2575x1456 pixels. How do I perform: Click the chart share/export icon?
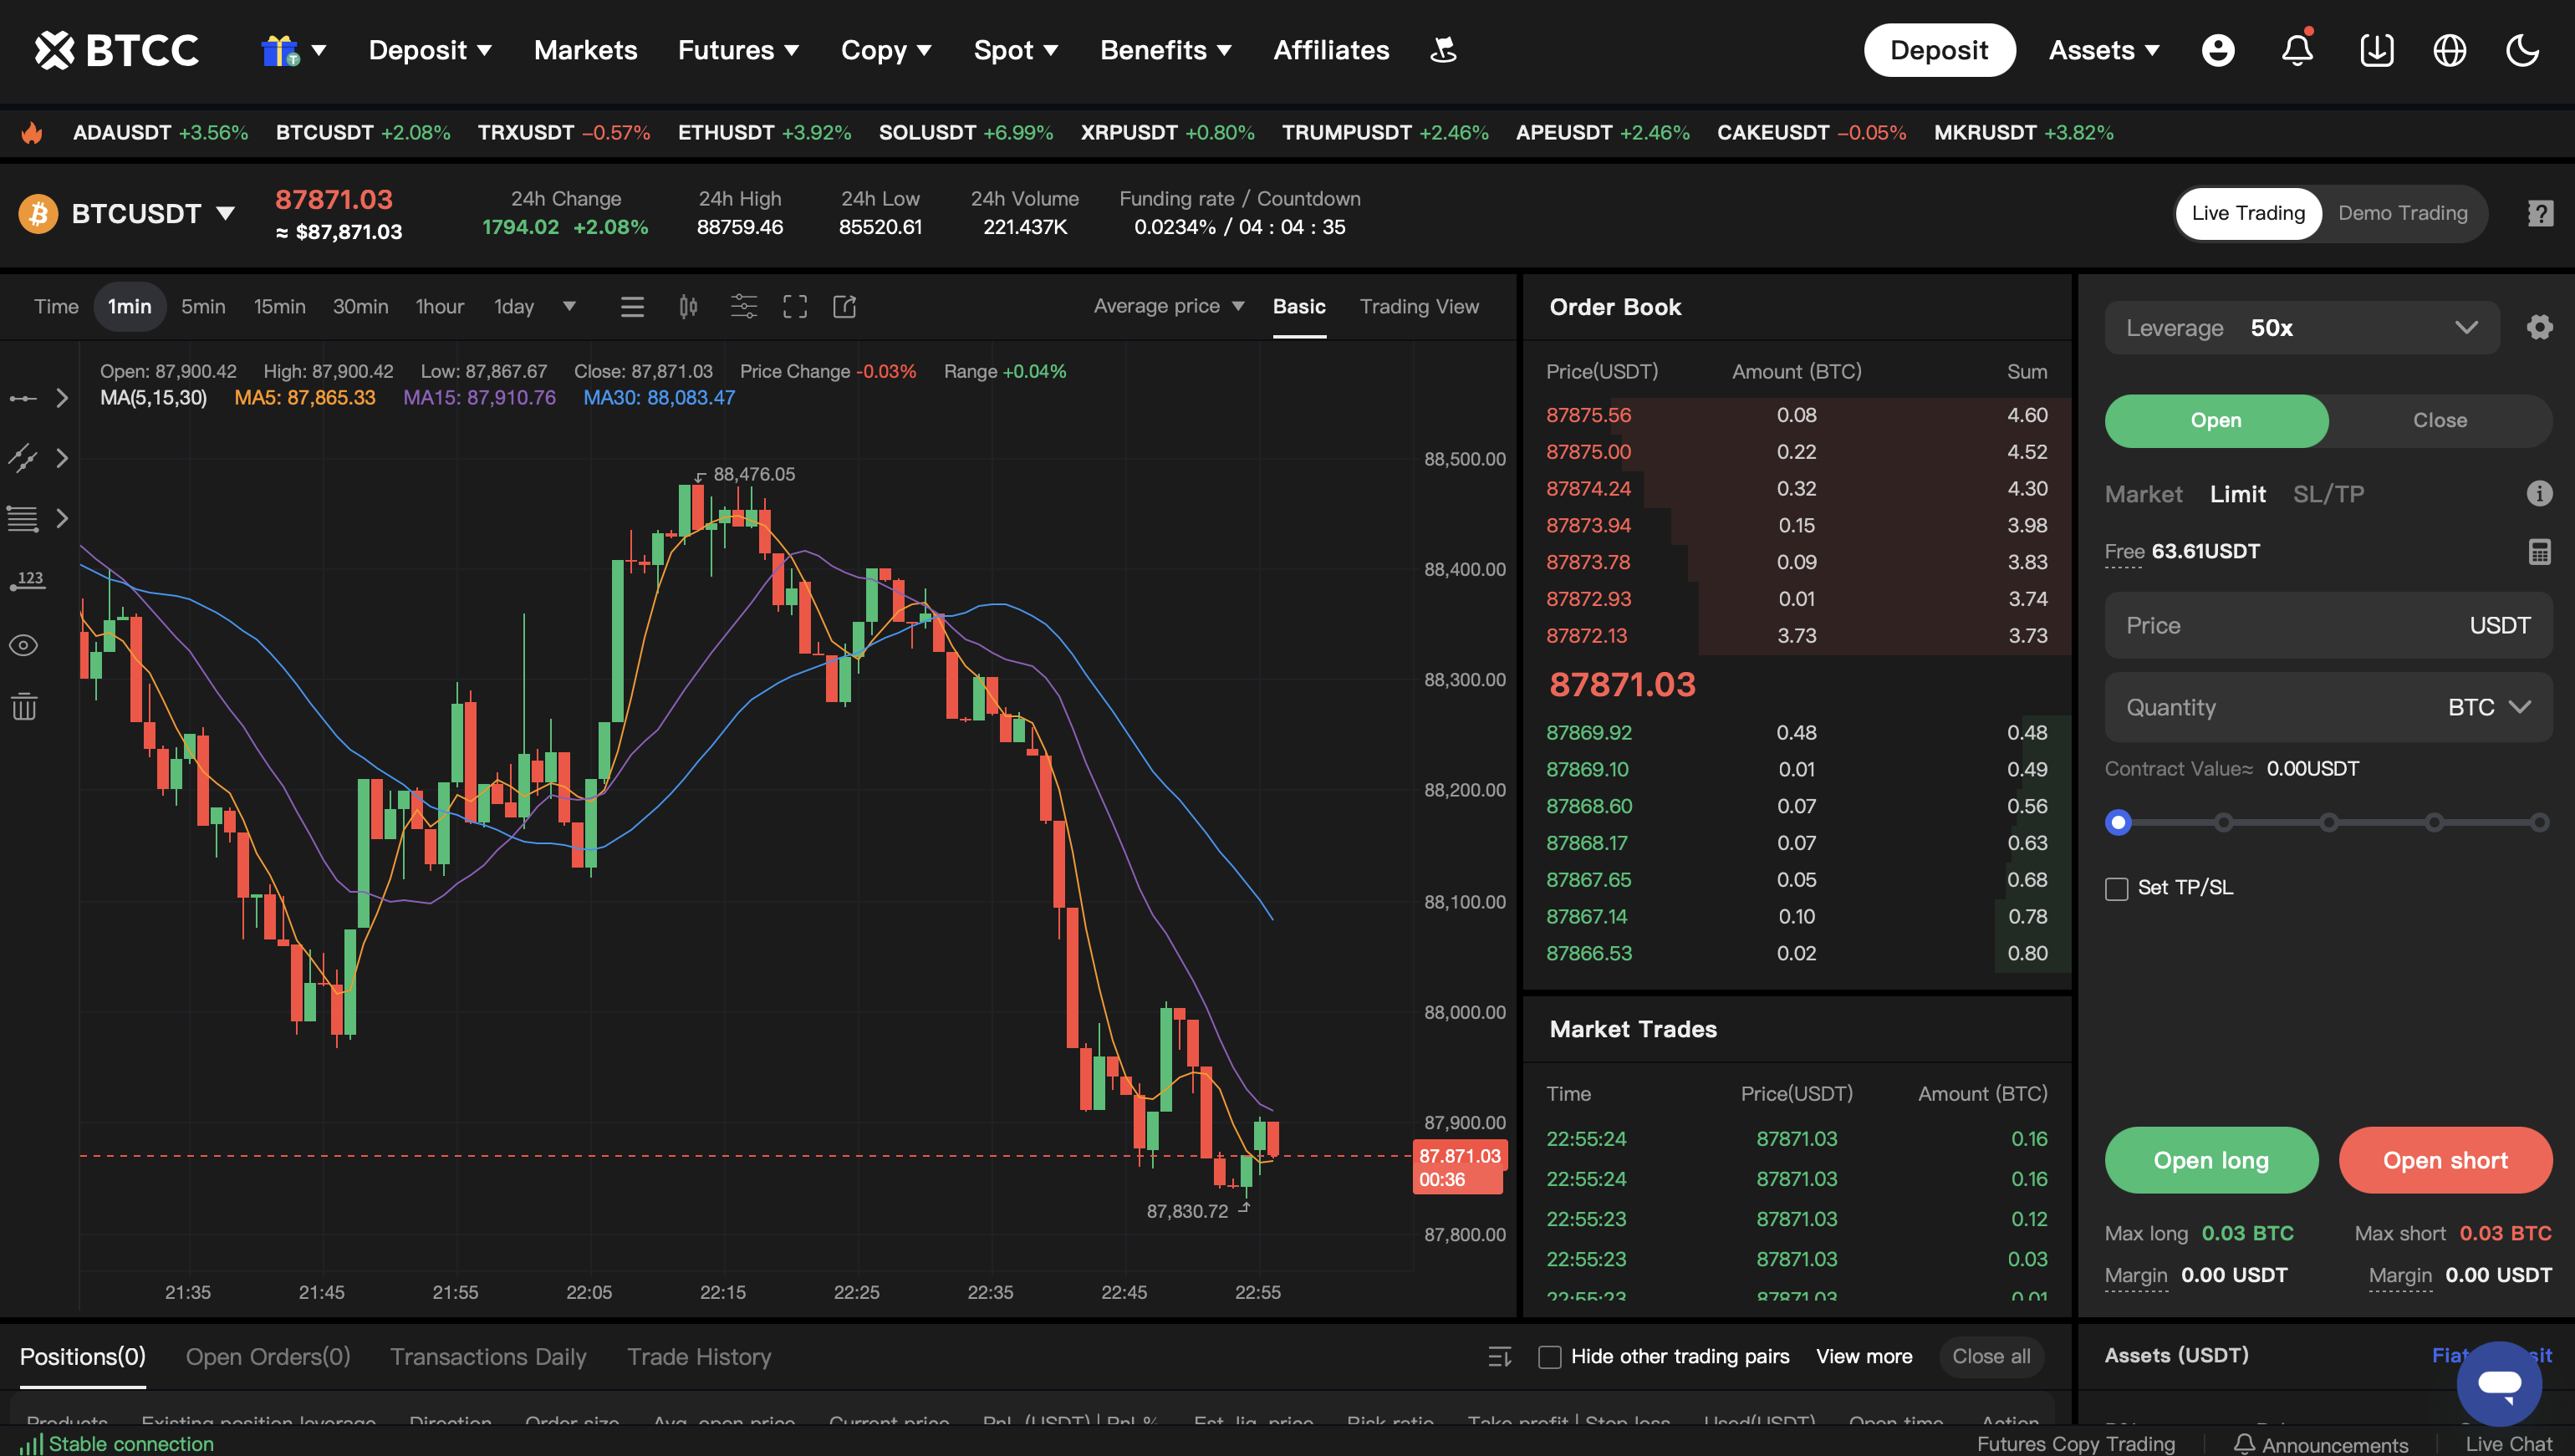[x=845, y=307]
